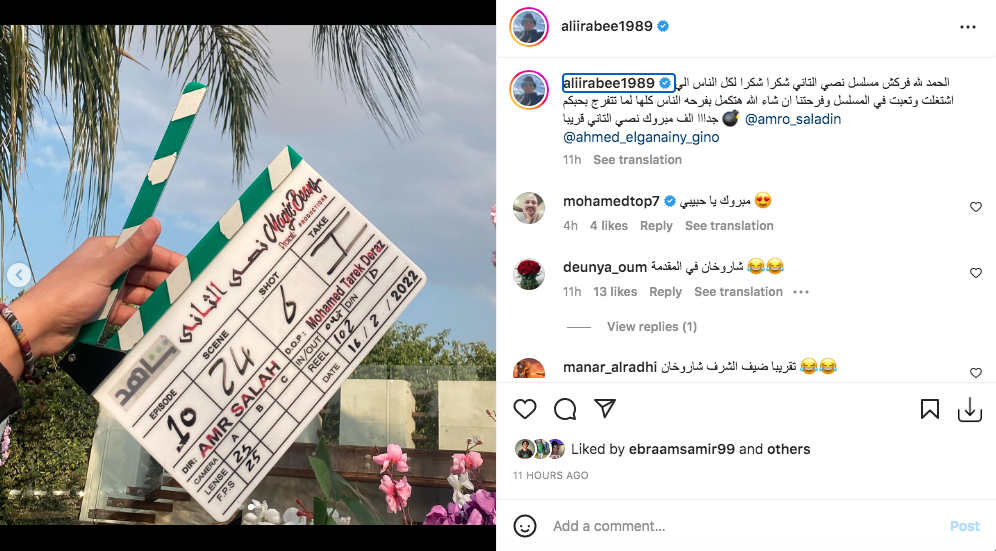Open emoji picker in comment box
This screenshot has height=551, width=996.
click(525, 526)
